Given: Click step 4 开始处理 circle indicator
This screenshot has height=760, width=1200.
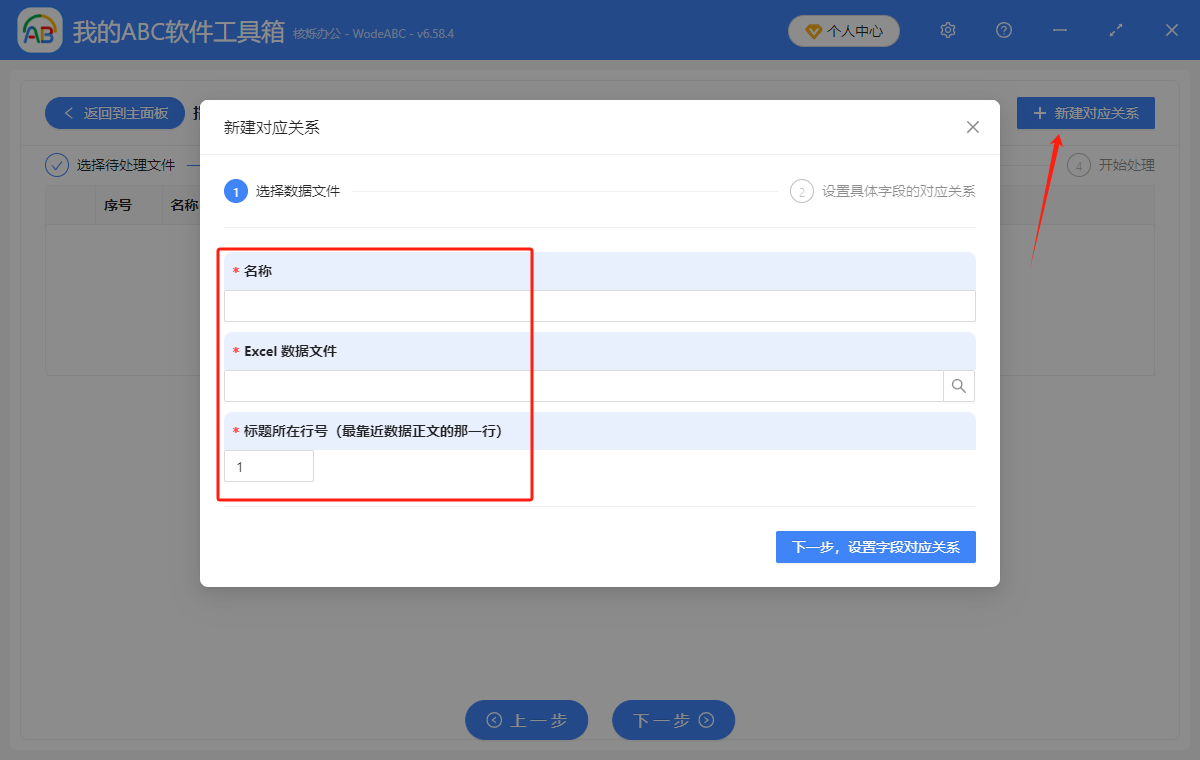Looking at the screenshot, I should point(1079,165).
